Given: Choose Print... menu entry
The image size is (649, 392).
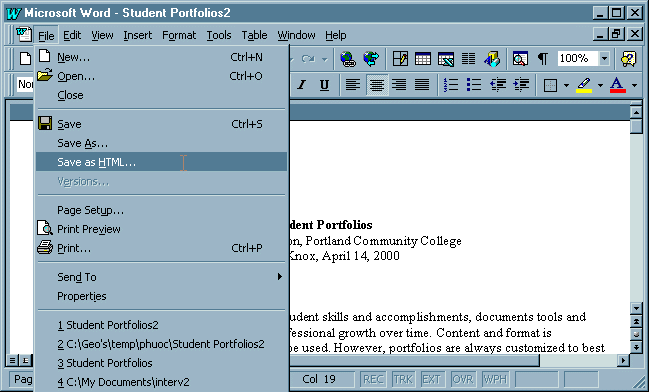Looking at the screenshot, I should coord(161,248).
